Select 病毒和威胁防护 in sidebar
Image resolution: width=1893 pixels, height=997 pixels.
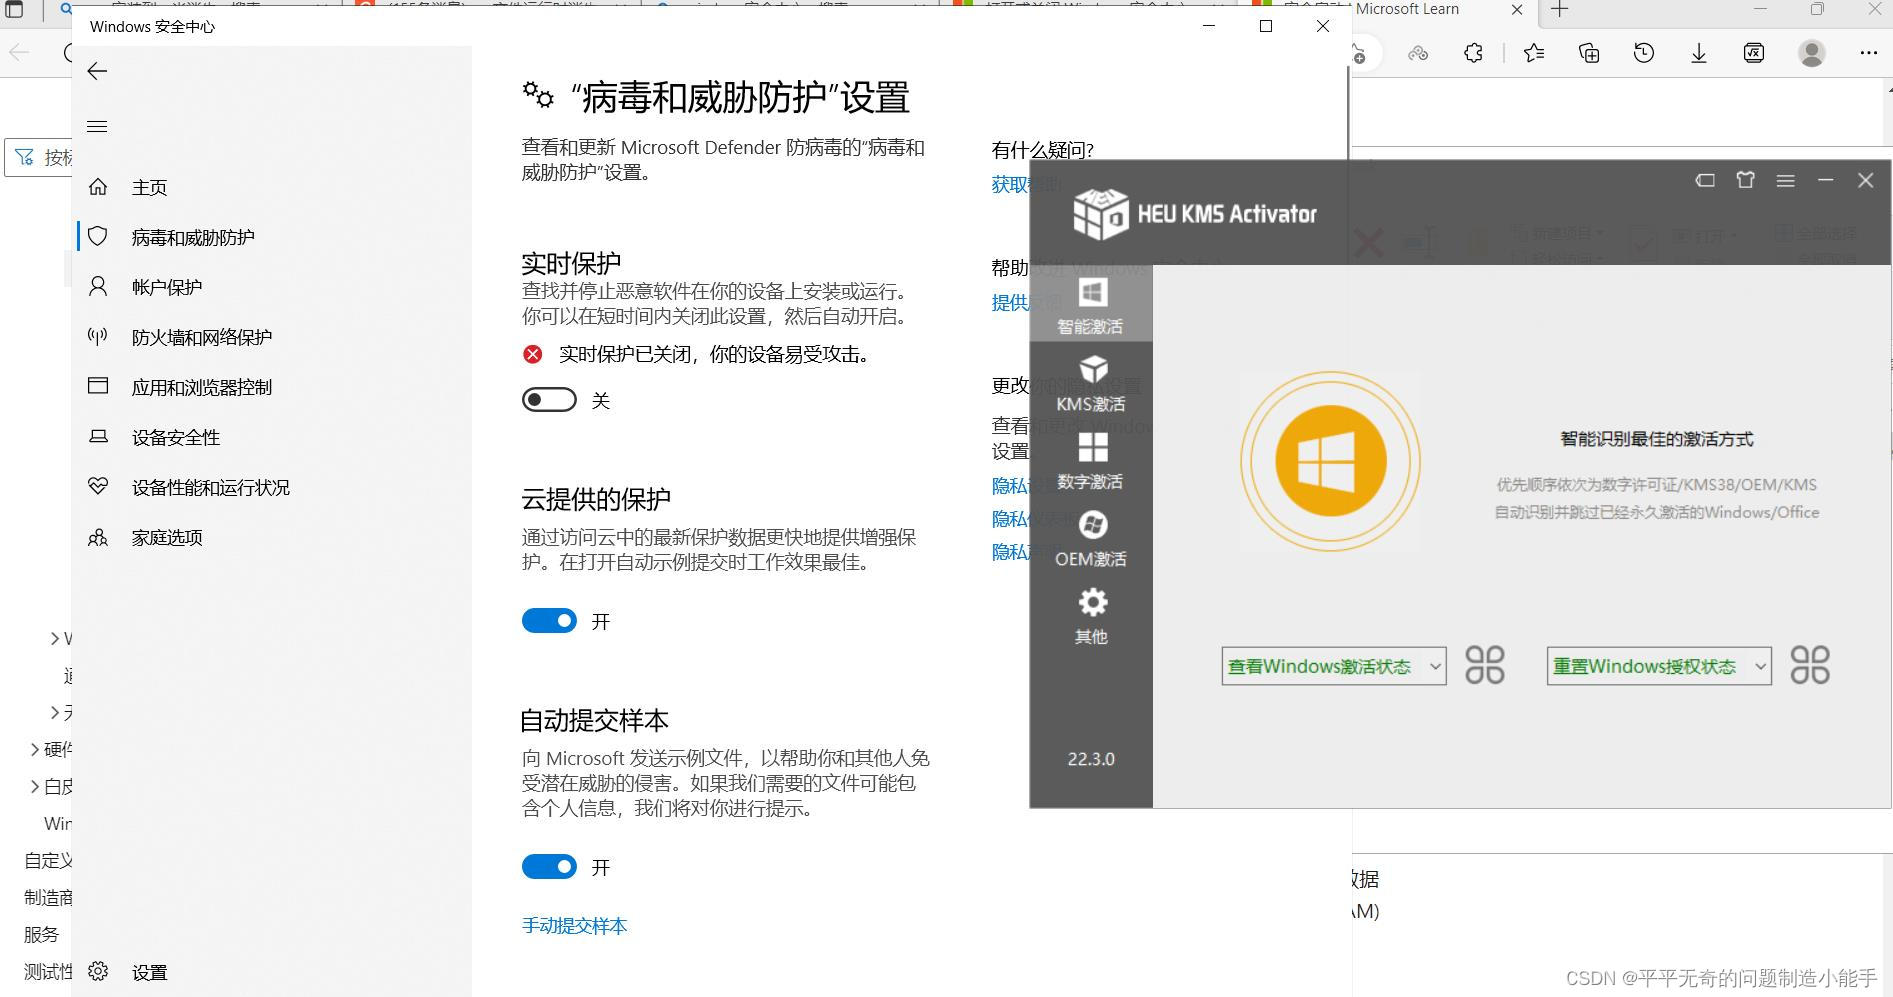[x=193, y=237]
